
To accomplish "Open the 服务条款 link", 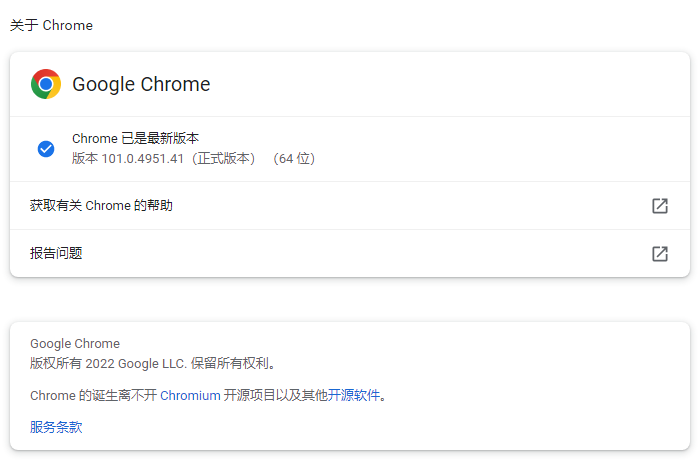I will point(56,427).
